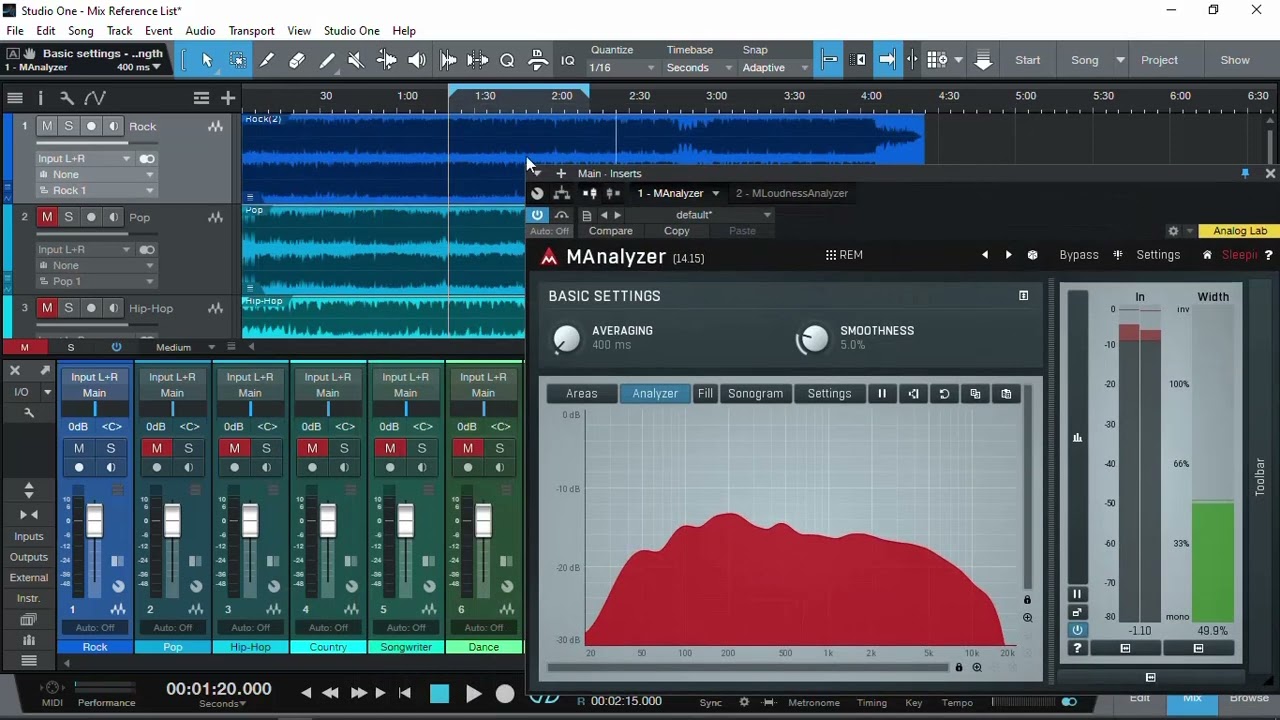Click the Compare button
1280x720 pixels.
coord(610,231)
